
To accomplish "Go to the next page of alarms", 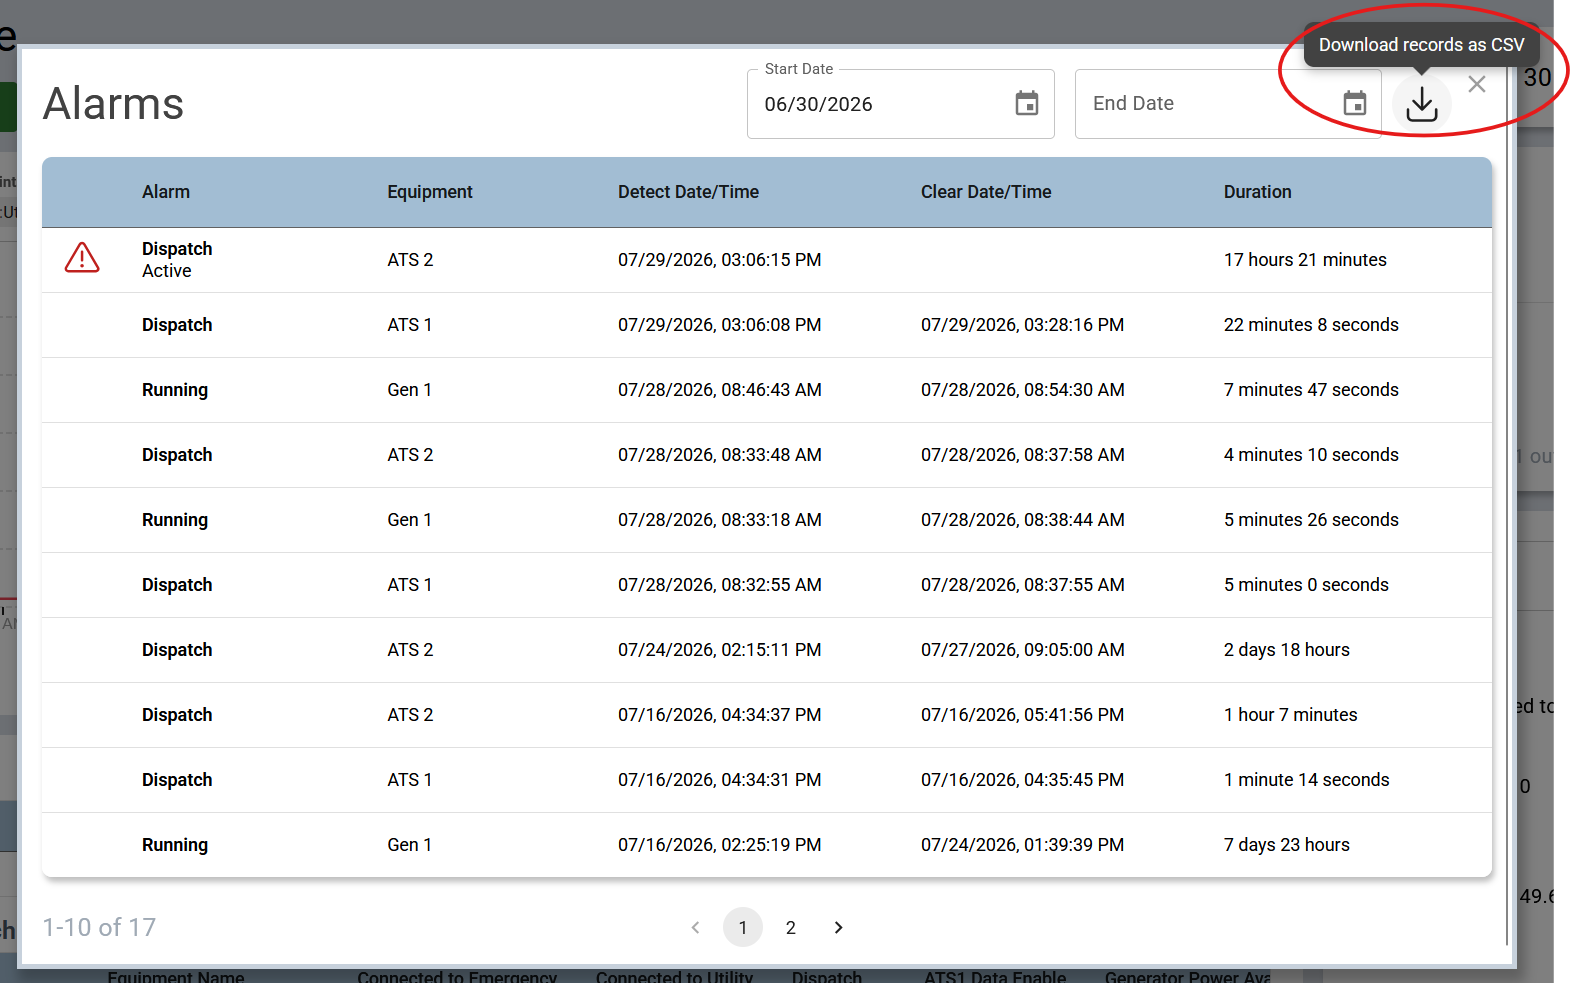I will pyautogui.click(x=838, y=928).
